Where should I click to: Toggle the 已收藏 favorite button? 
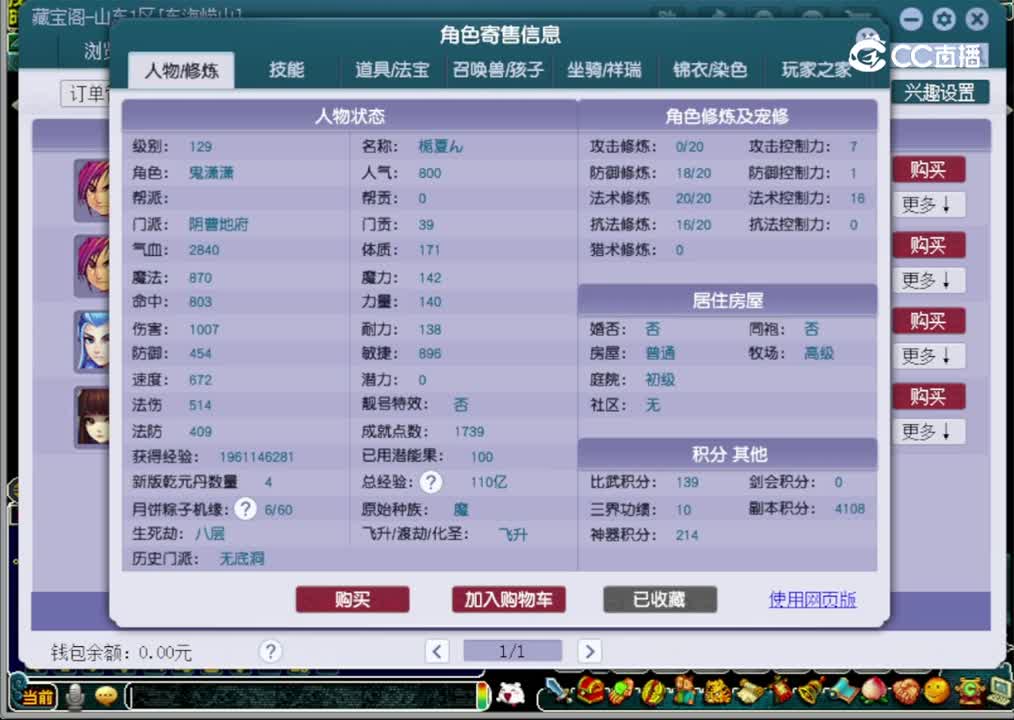pyautogui.click(x=659, y=600)
